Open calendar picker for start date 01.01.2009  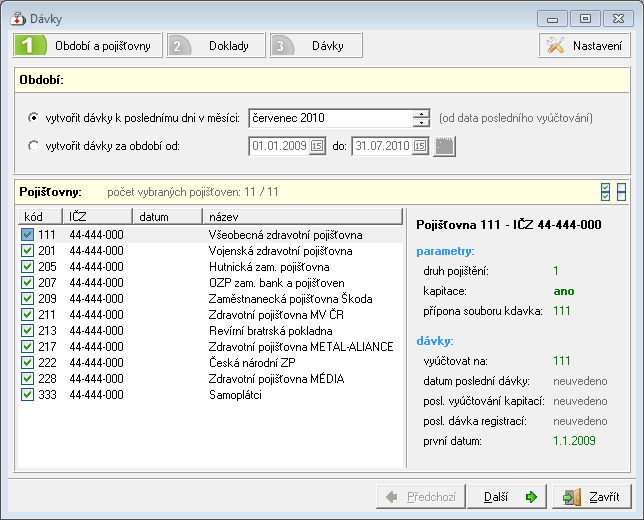(317, 146)
